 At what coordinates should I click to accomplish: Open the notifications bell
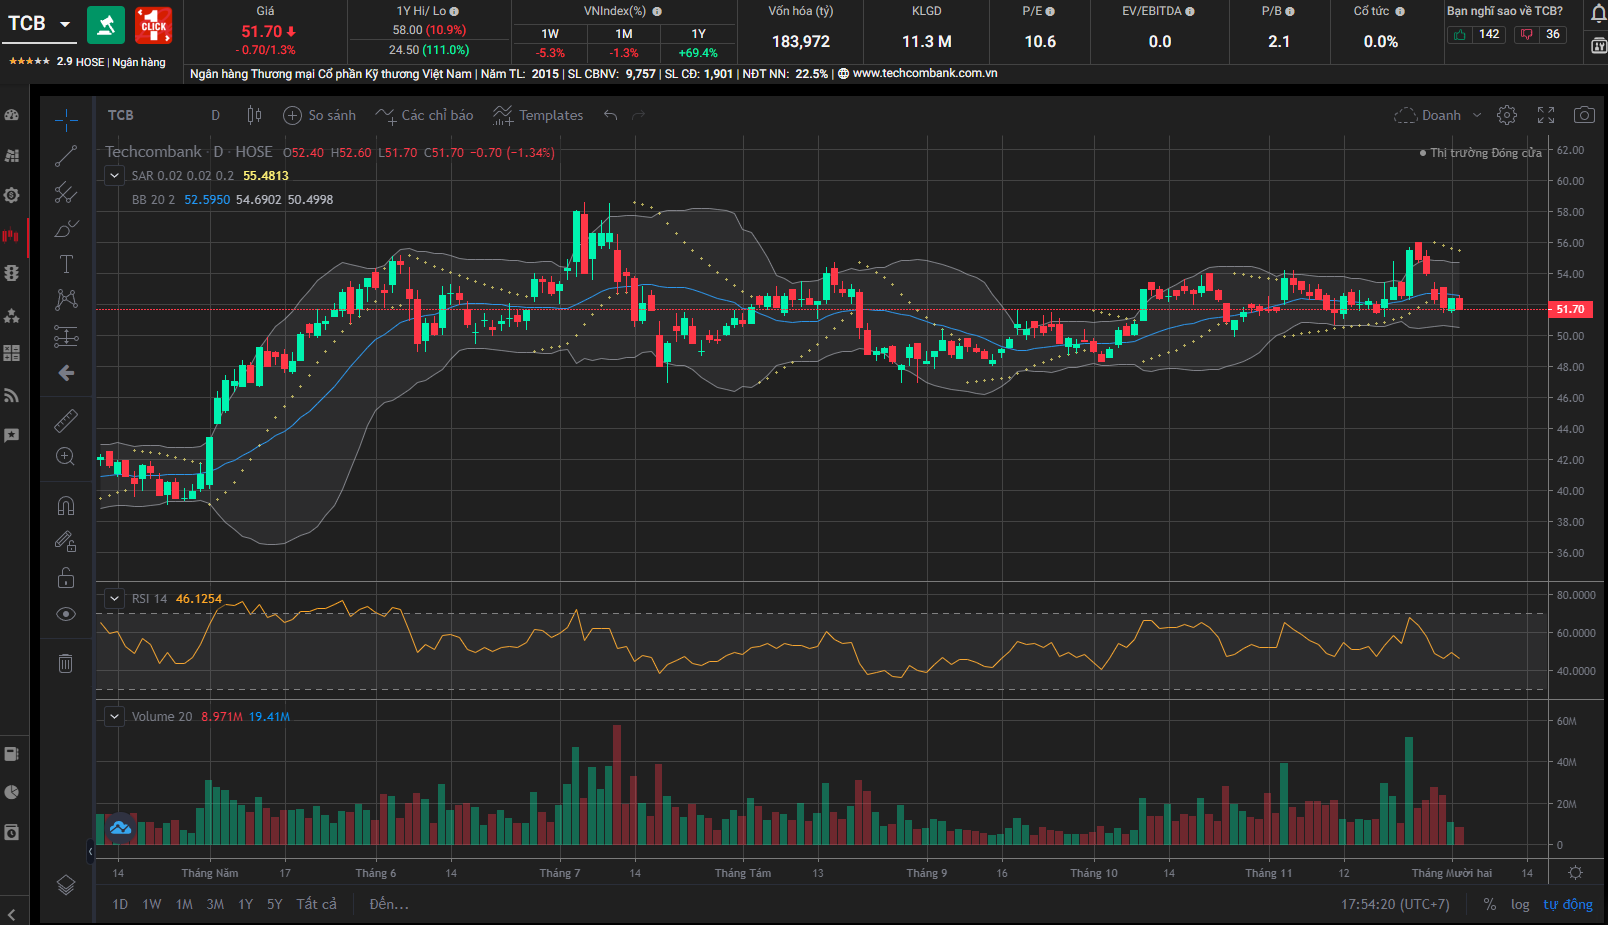click(x=1597, y=14)
